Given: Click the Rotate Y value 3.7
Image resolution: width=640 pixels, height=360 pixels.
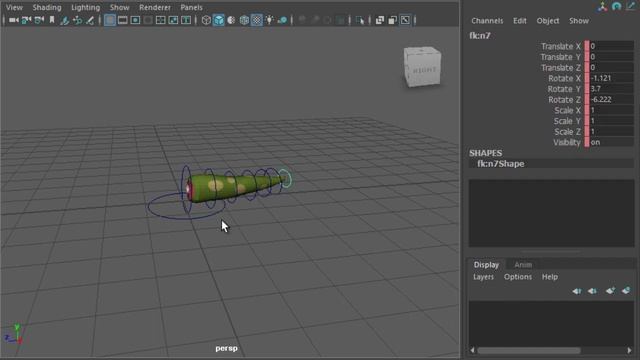Looking at the screenshot, I should tap(611, 89).
